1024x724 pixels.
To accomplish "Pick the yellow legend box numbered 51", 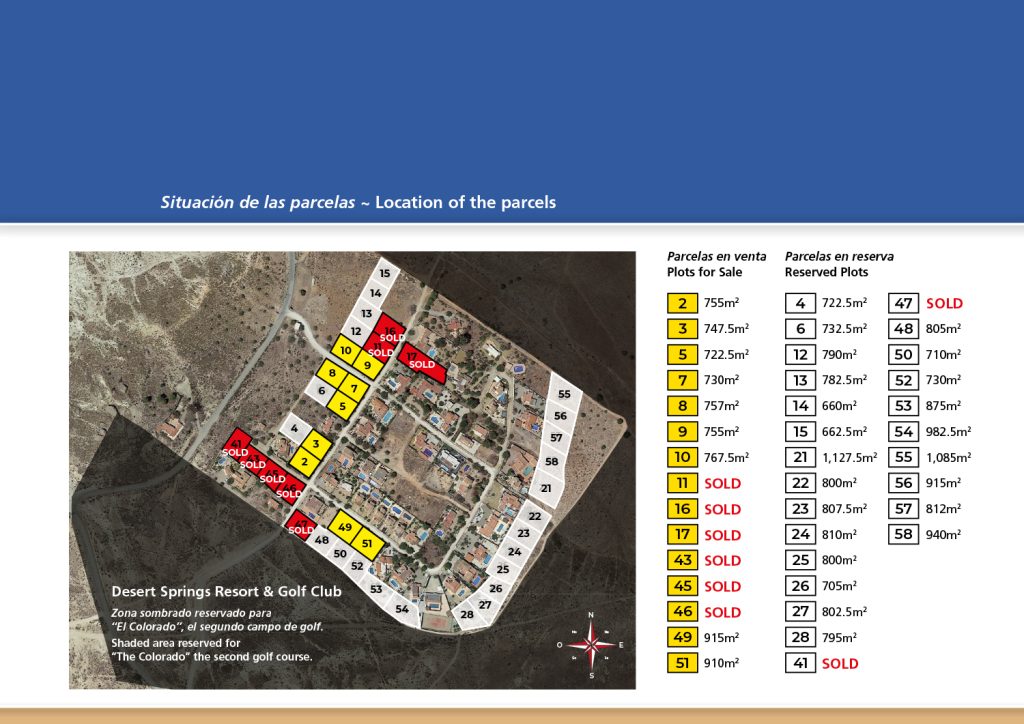I will [x=682, y=663].
